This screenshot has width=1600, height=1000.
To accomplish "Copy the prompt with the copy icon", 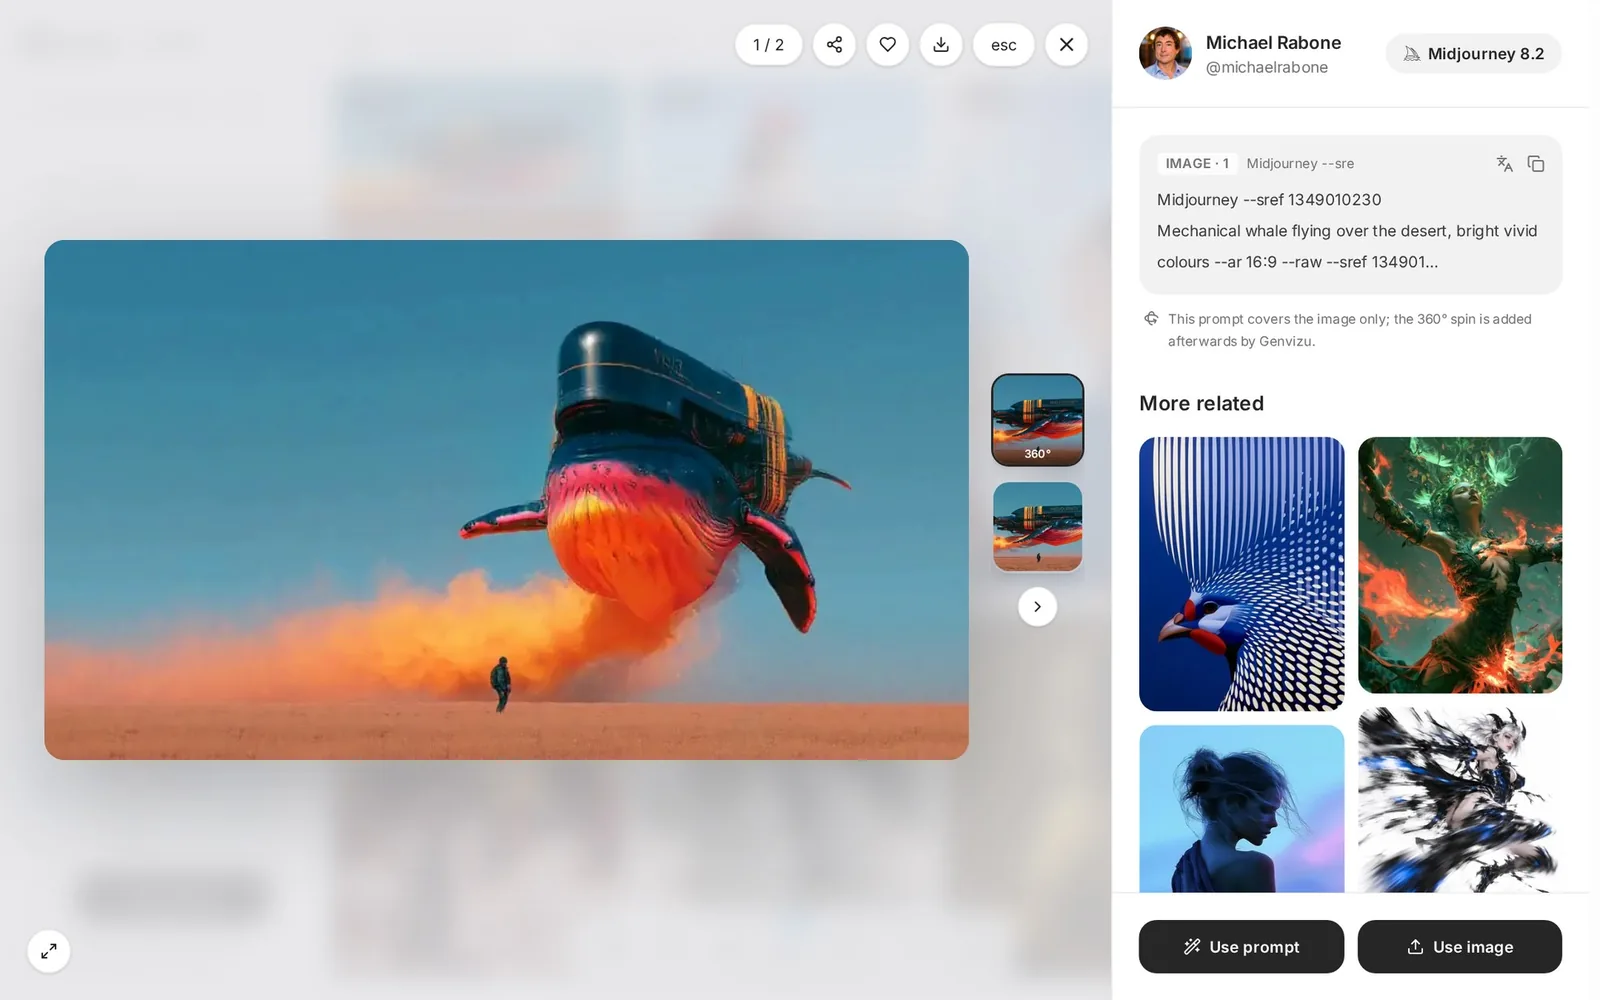I will (1536, 164).
